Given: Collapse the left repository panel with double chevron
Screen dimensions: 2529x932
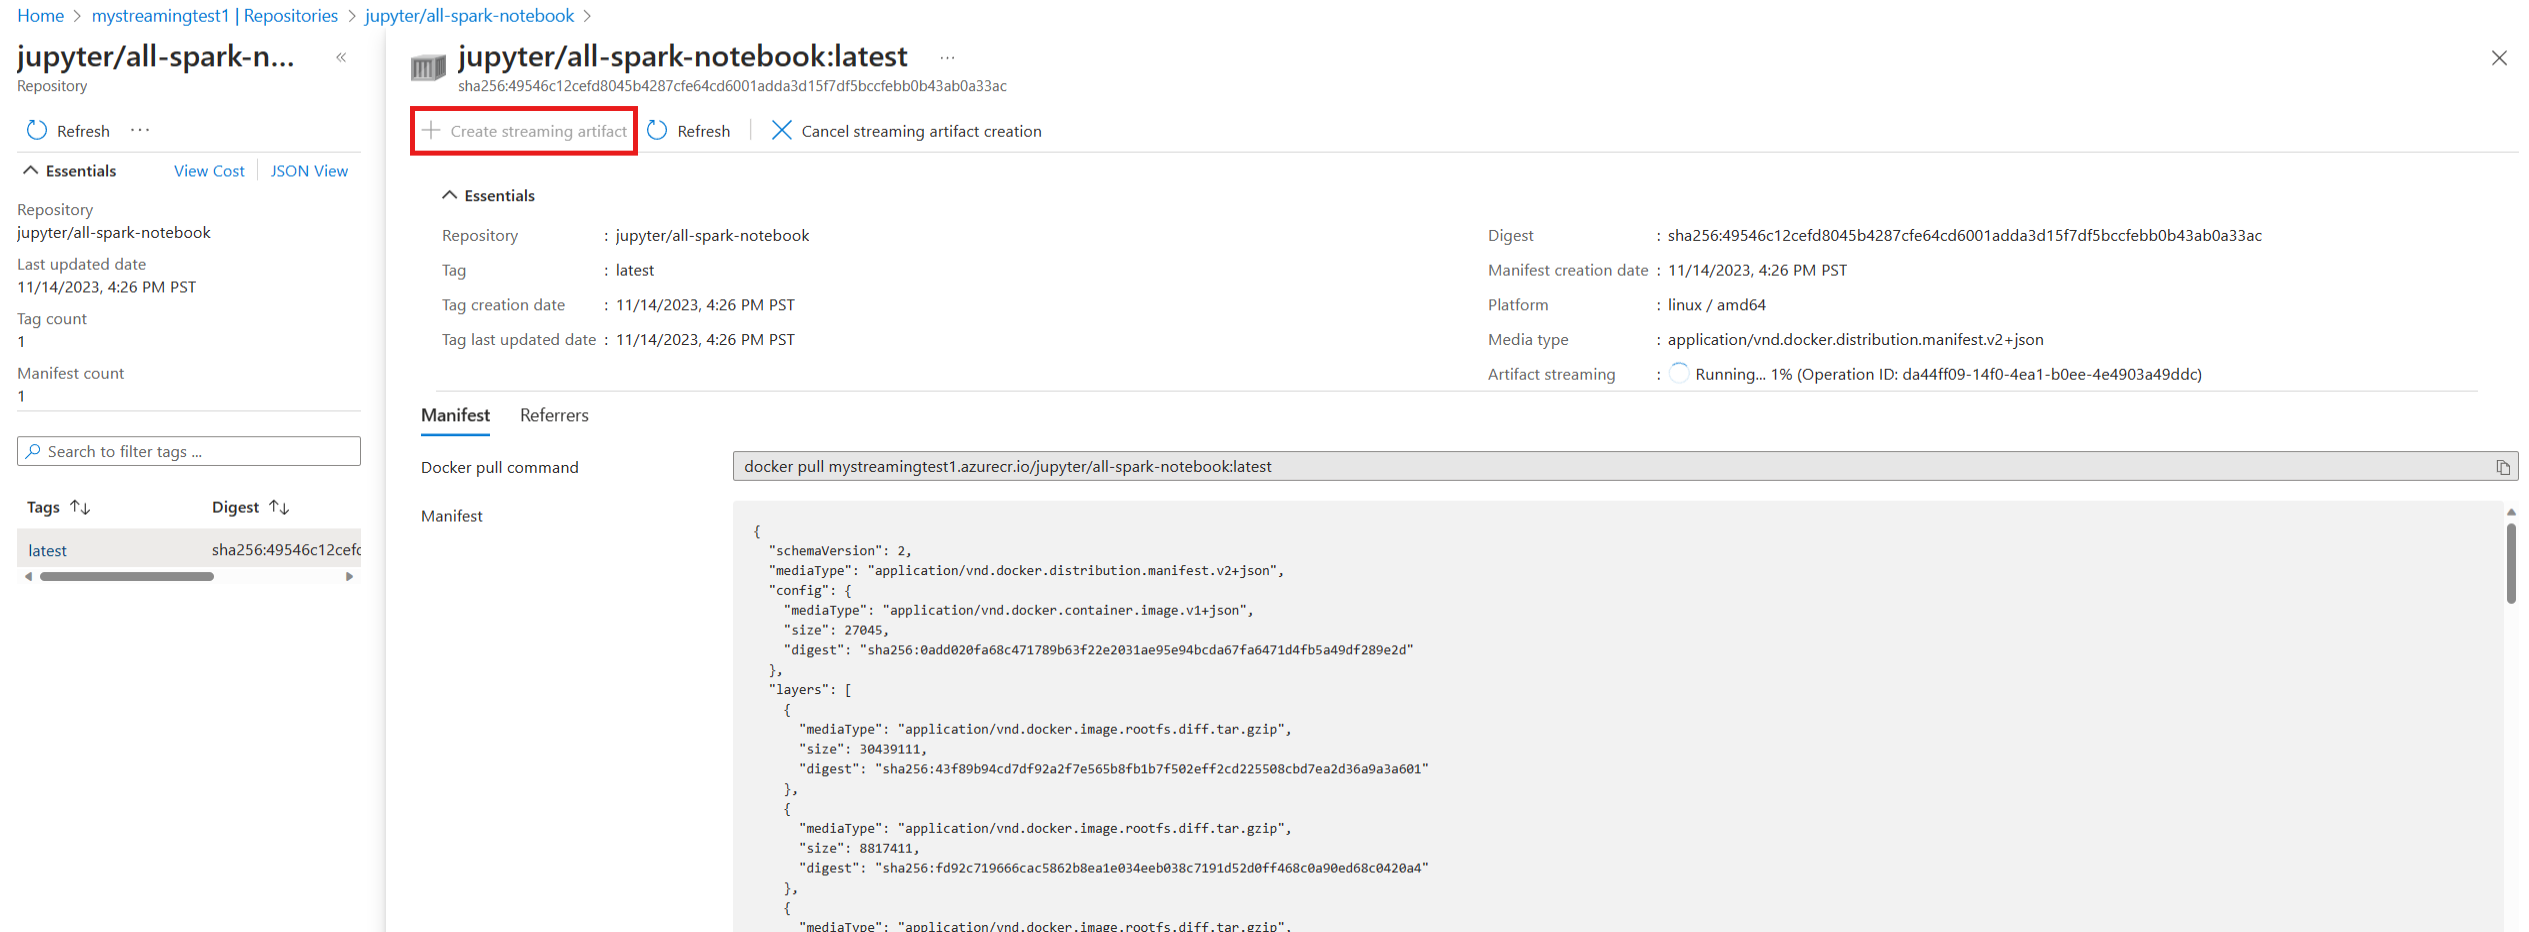Looking at the screenshot, I should 341,58.
